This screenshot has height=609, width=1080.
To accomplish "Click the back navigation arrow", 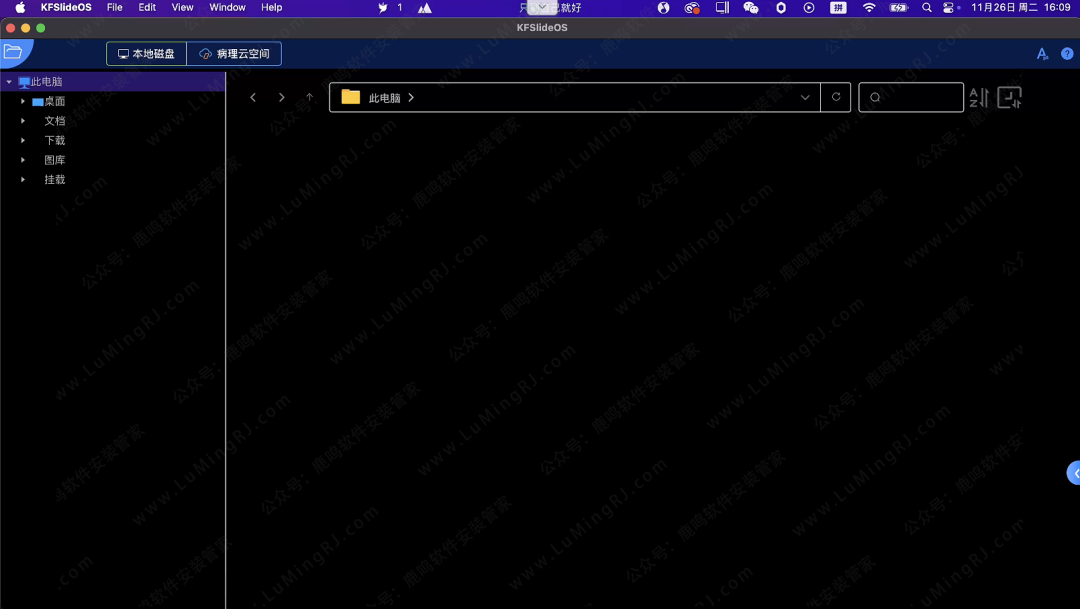I will tap(253, 97).
